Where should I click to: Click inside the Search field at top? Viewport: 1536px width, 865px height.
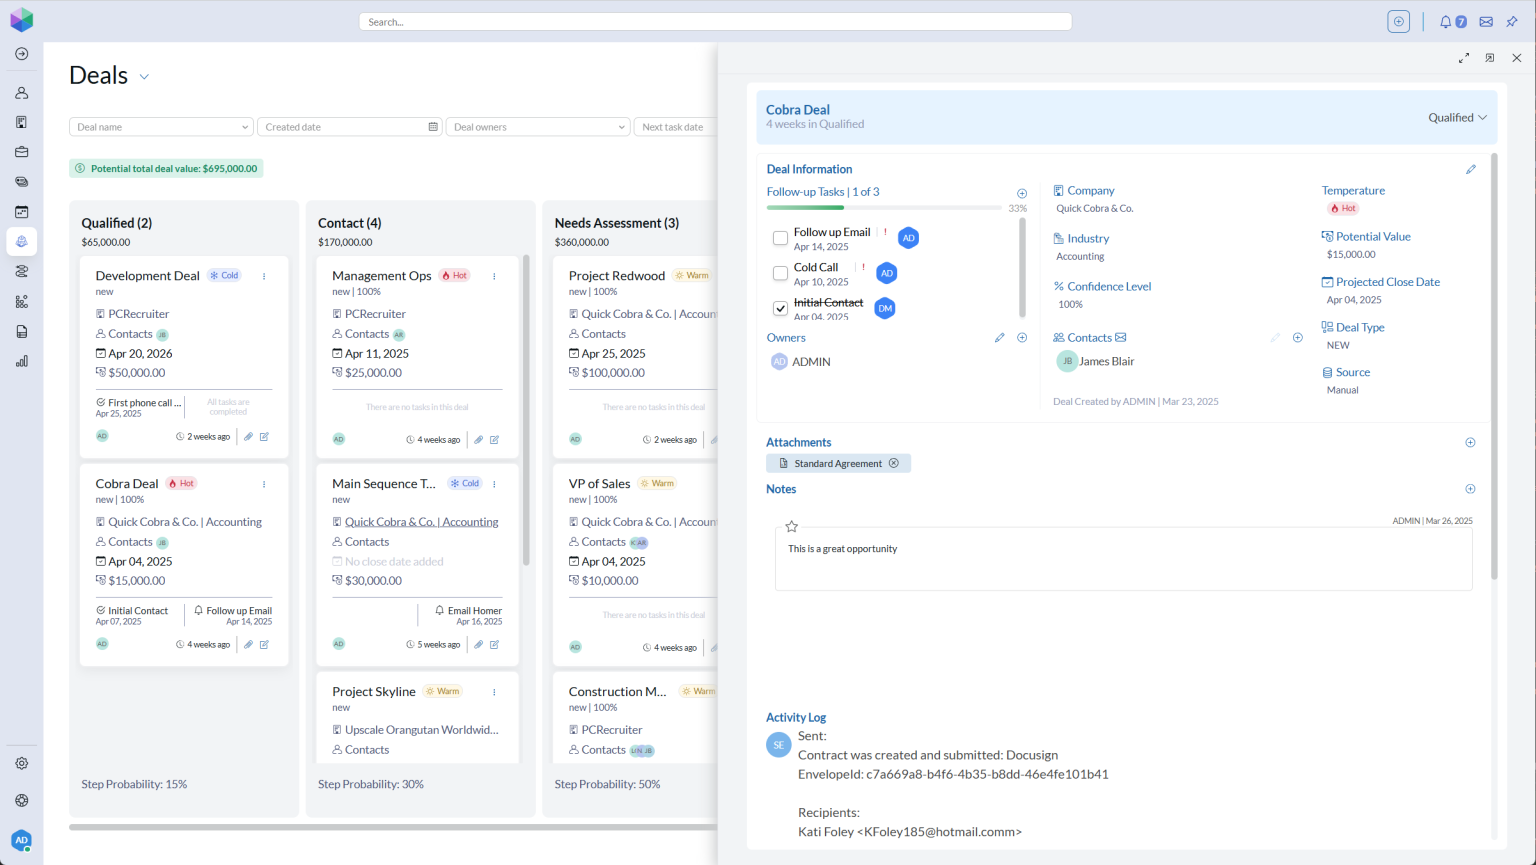(x=715, y=21)
